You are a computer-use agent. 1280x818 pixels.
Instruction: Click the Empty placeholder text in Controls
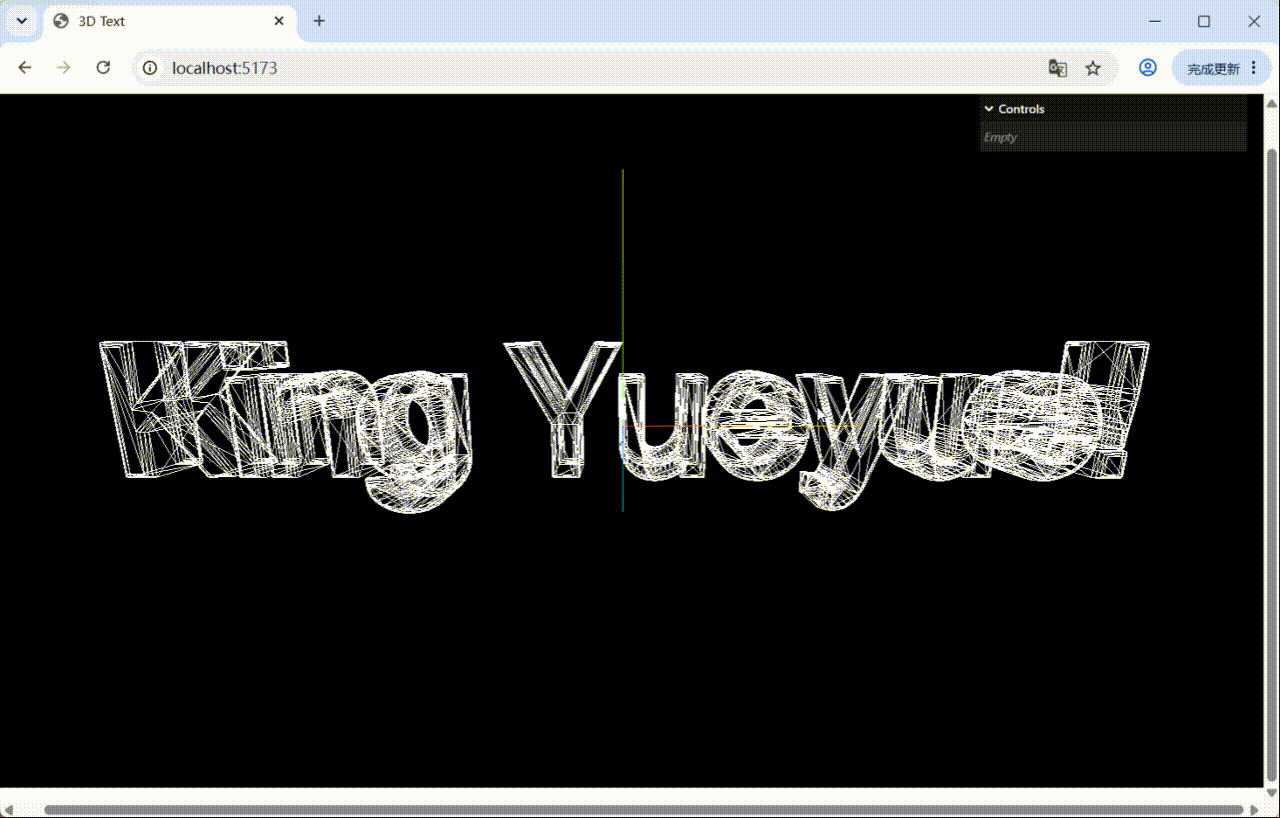pos(1001,137)
